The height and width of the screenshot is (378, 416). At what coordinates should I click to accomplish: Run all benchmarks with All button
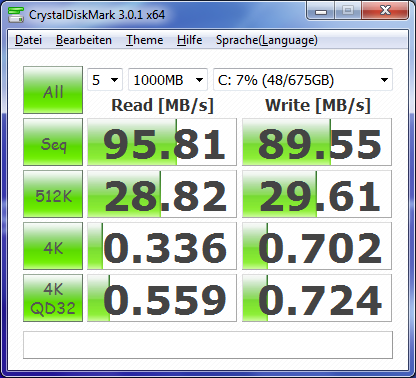pos(53,90)
